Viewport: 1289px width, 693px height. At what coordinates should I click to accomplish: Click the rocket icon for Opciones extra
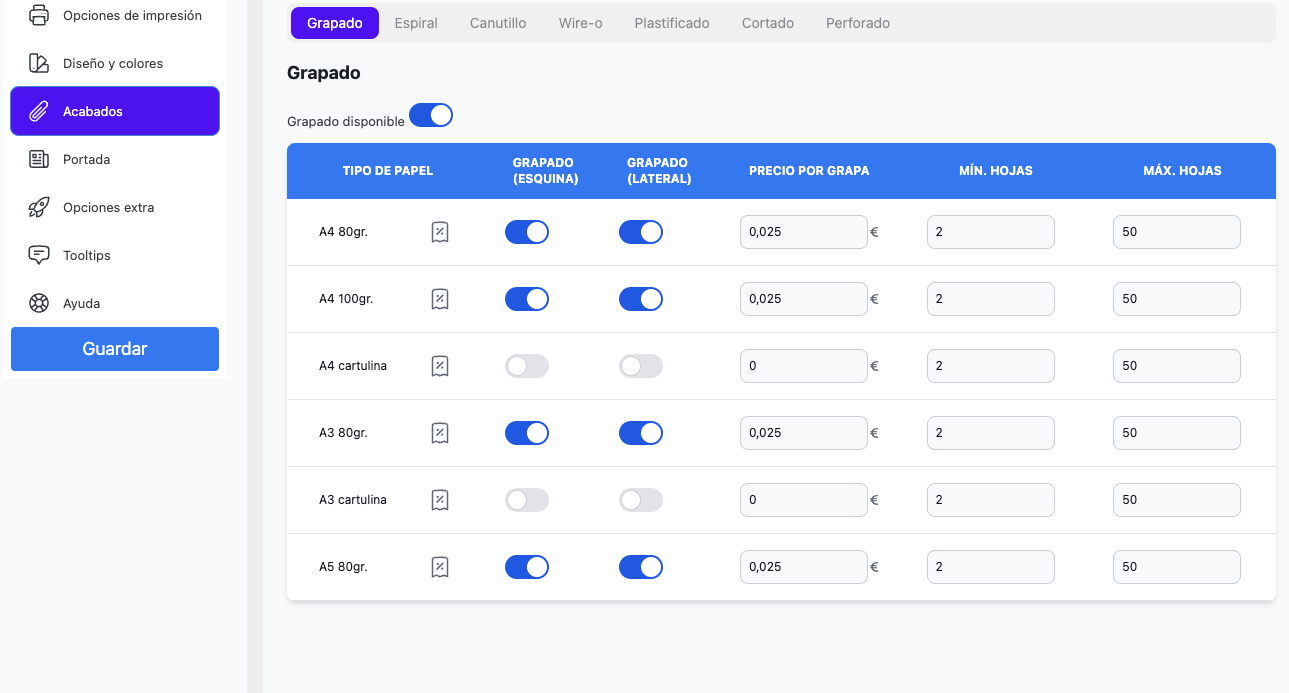(39, 207)
